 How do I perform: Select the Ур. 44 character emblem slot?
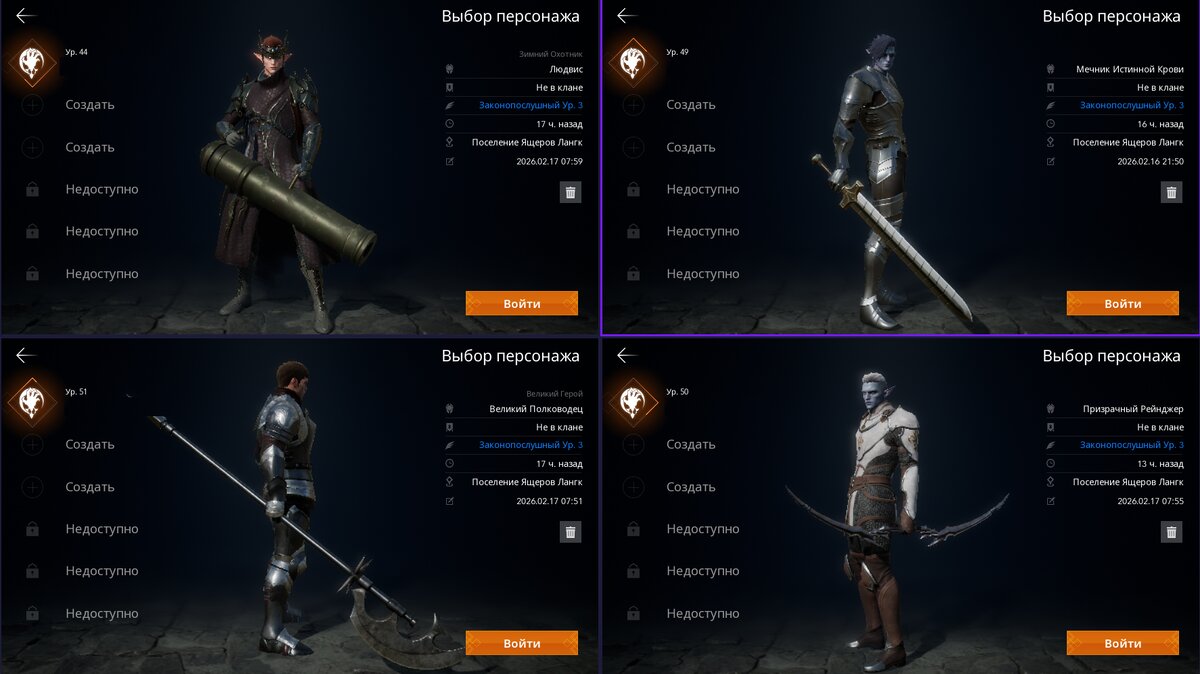[x=32, y=63]
